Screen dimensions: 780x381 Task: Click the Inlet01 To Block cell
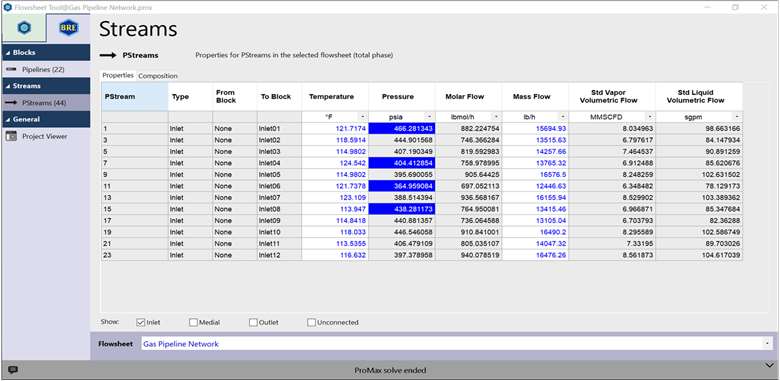280,128
